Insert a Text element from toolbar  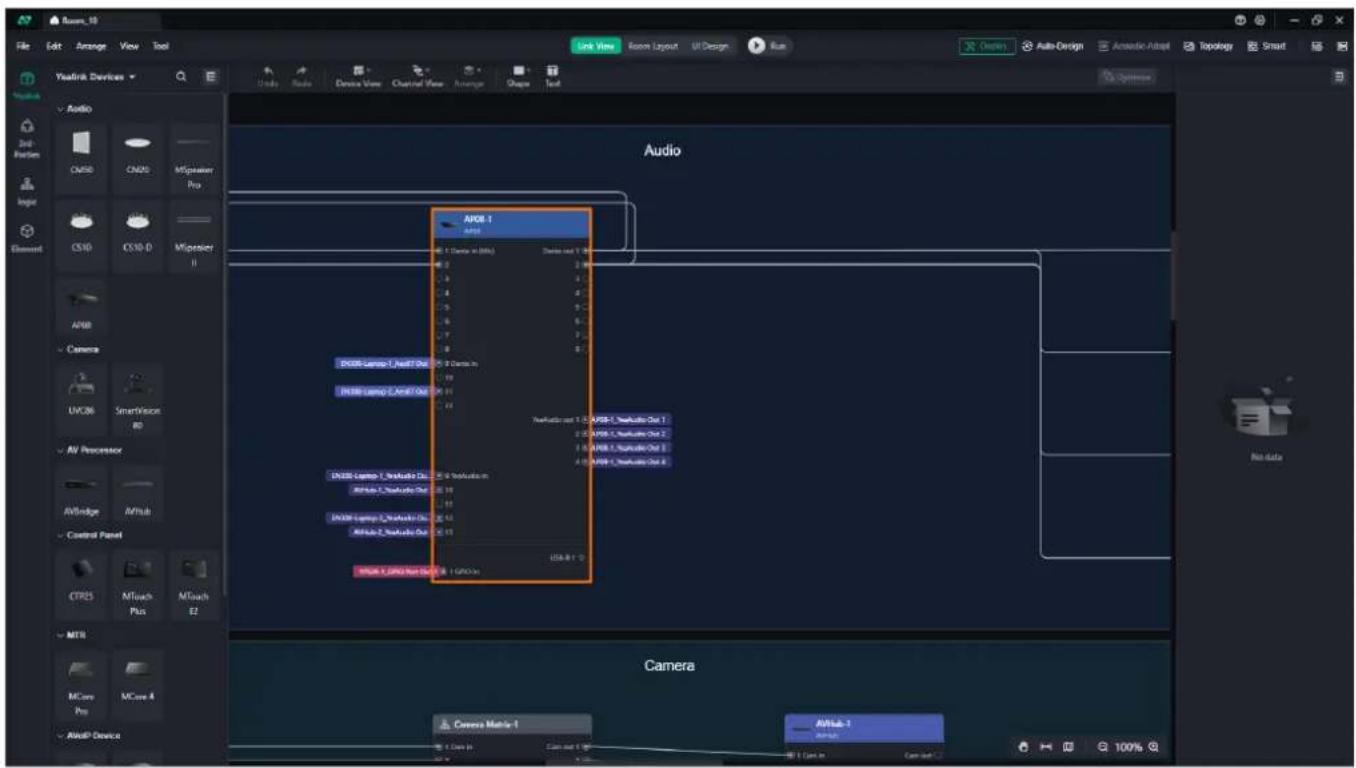coord(551,76)
